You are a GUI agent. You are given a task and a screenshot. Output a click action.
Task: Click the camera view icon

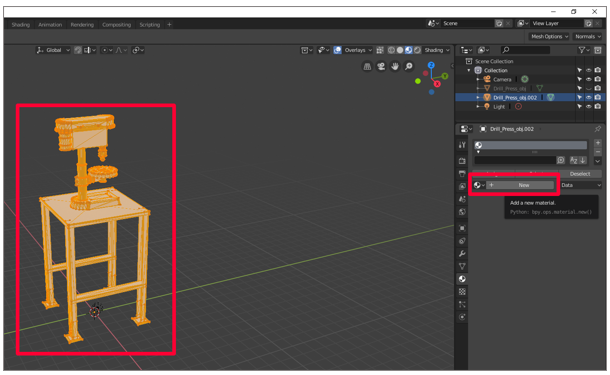click(381, 67)
